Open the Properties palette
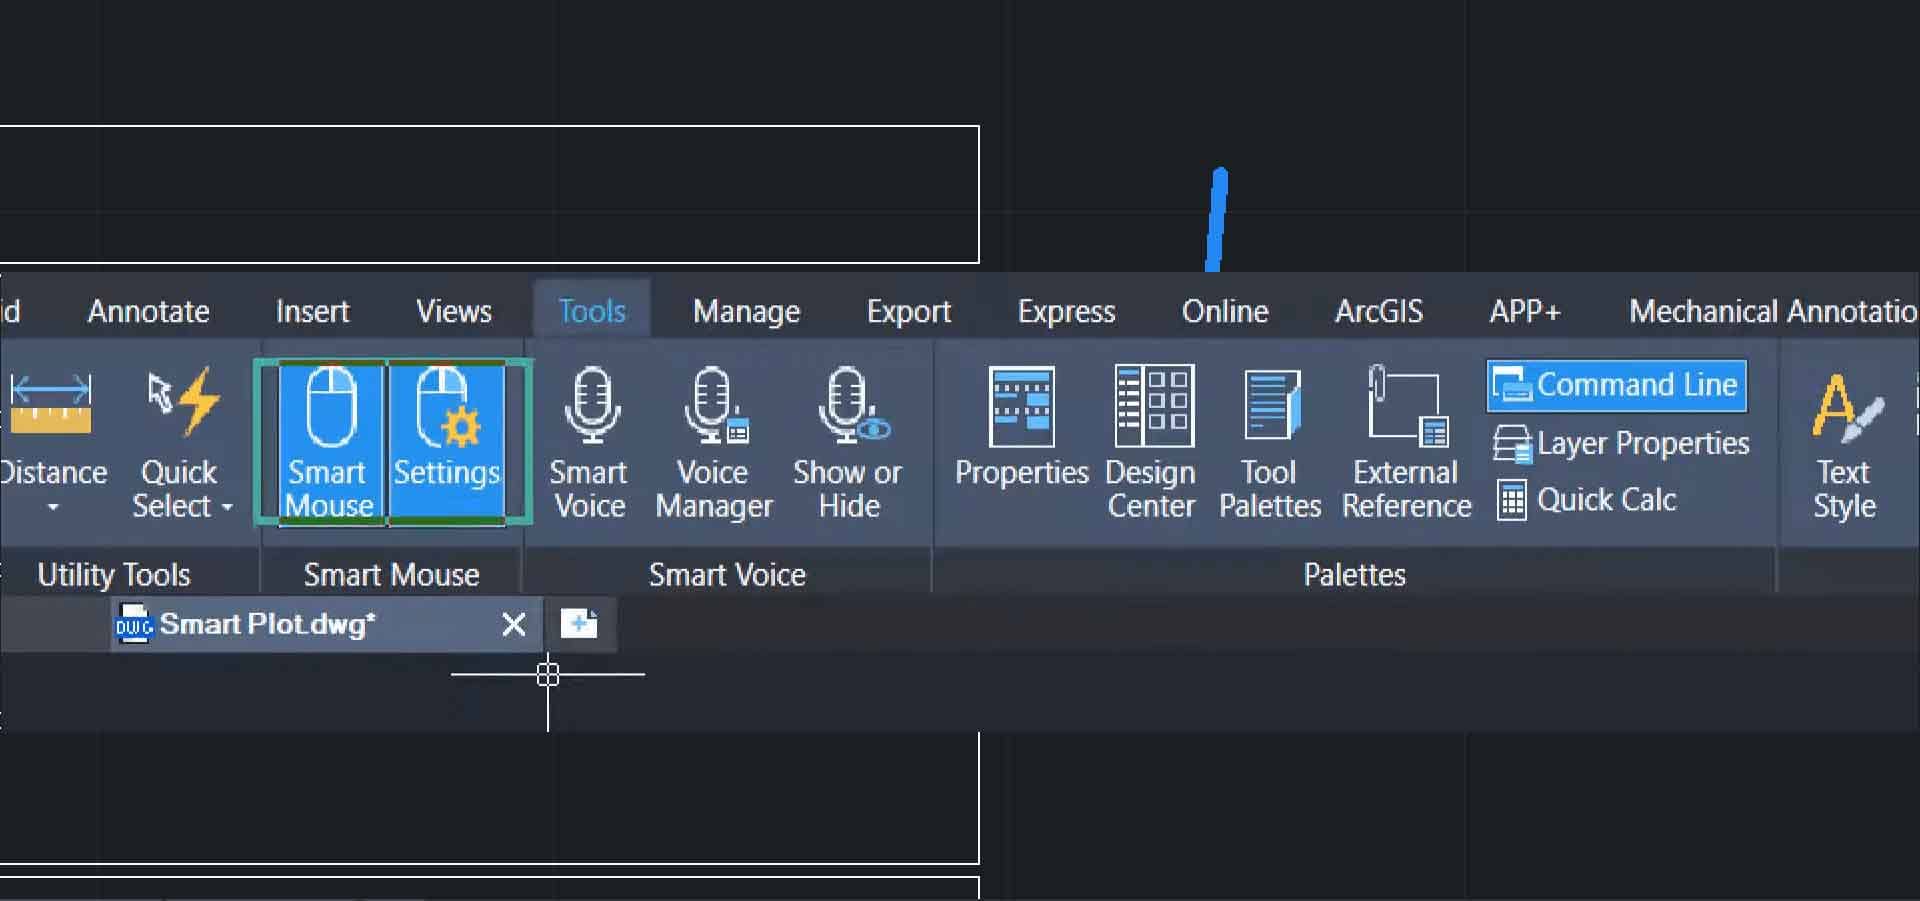This screenshot has height=901, width=1920. (x=1021, y=426)
